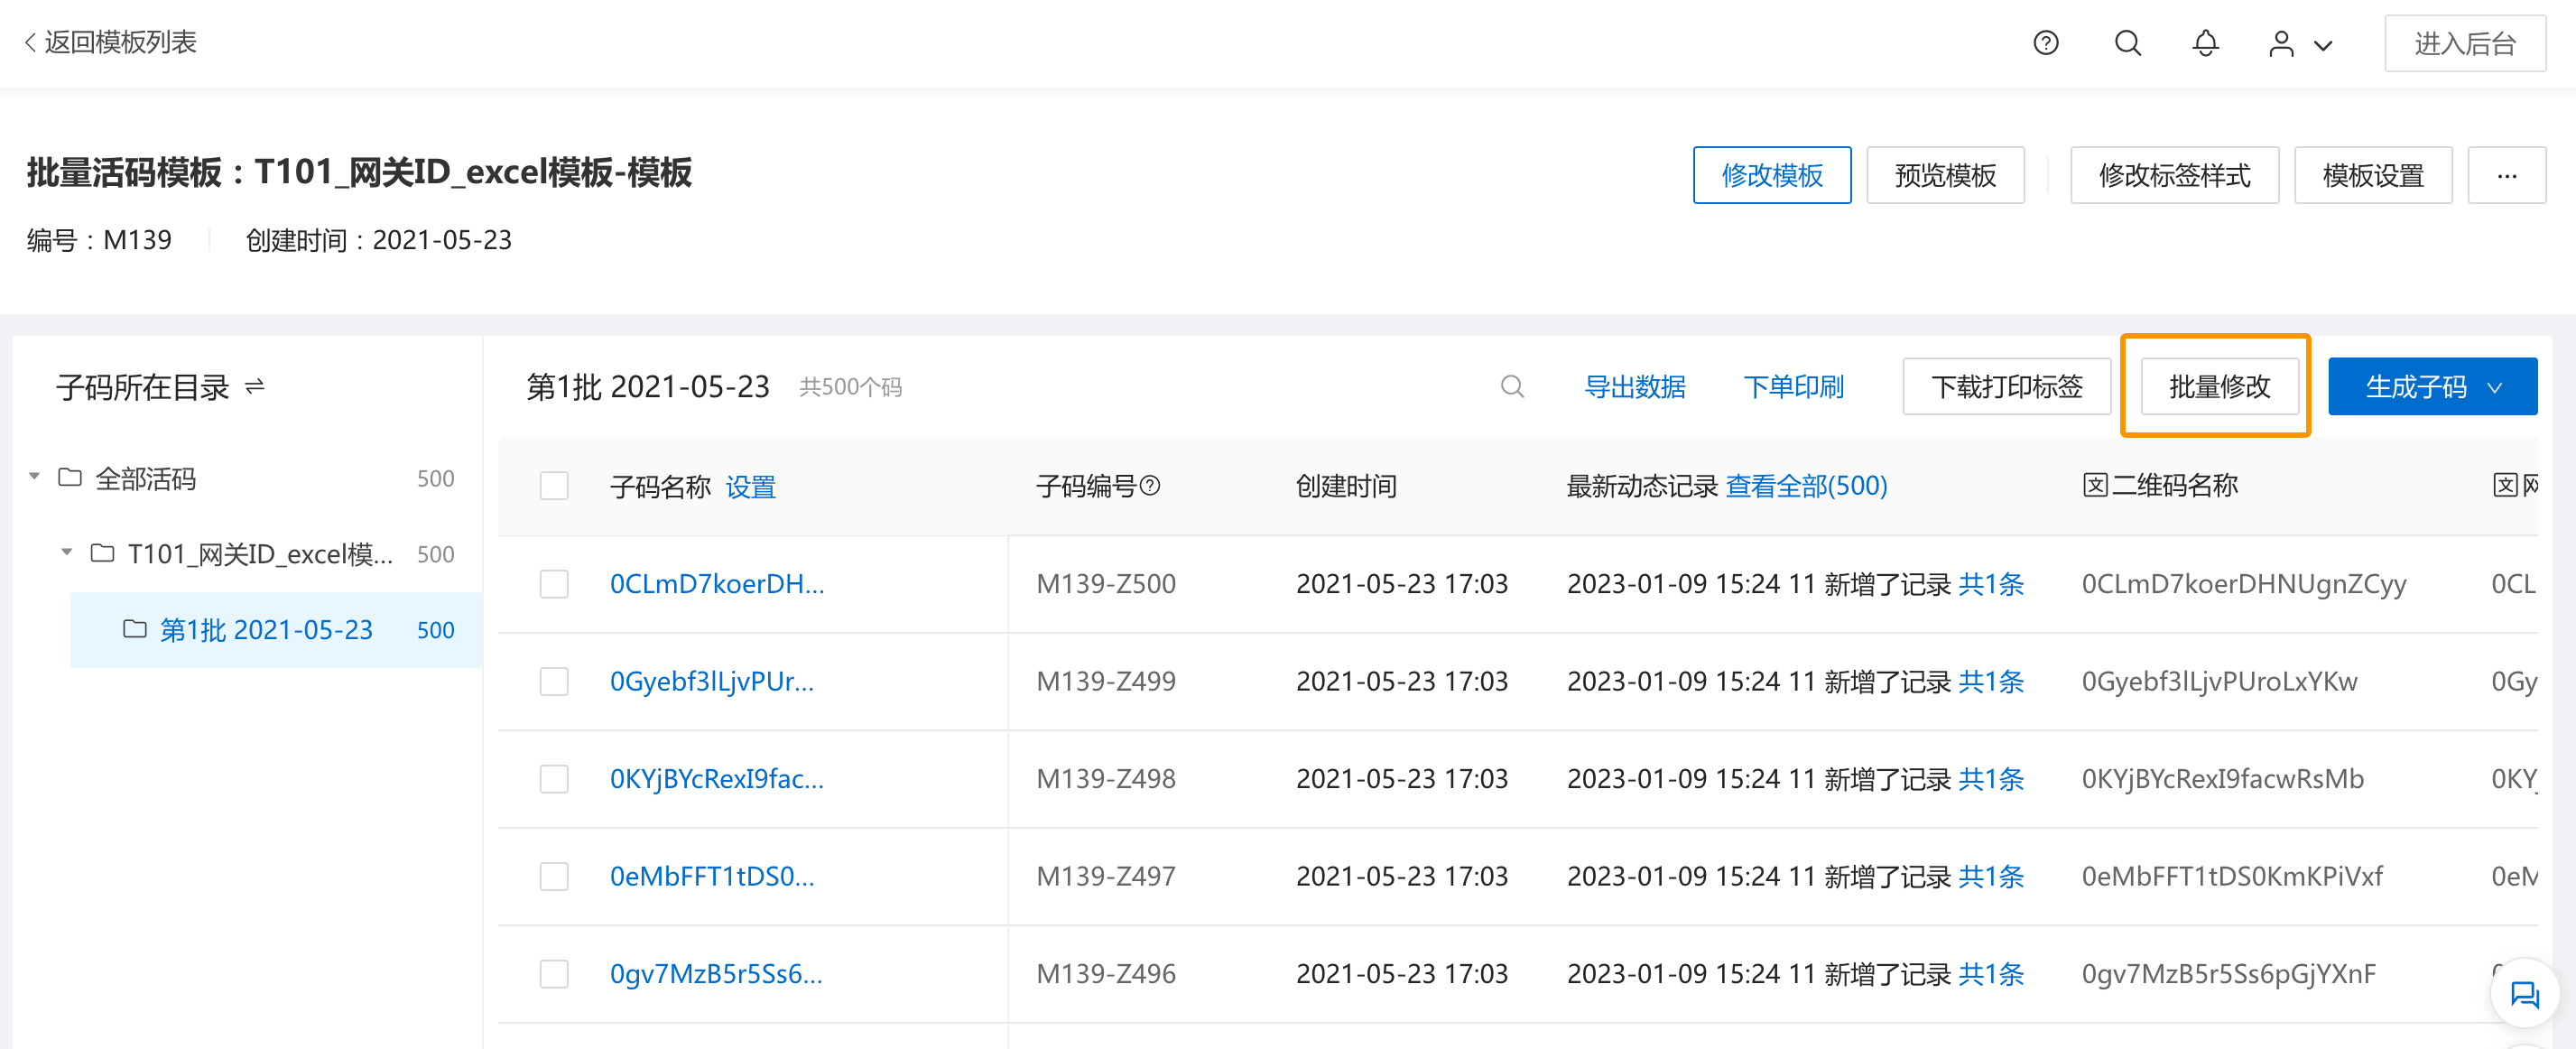Click 共1条 in row M139-Z500
This screenshot has width=2576, height=1049.
point(1990,584)
